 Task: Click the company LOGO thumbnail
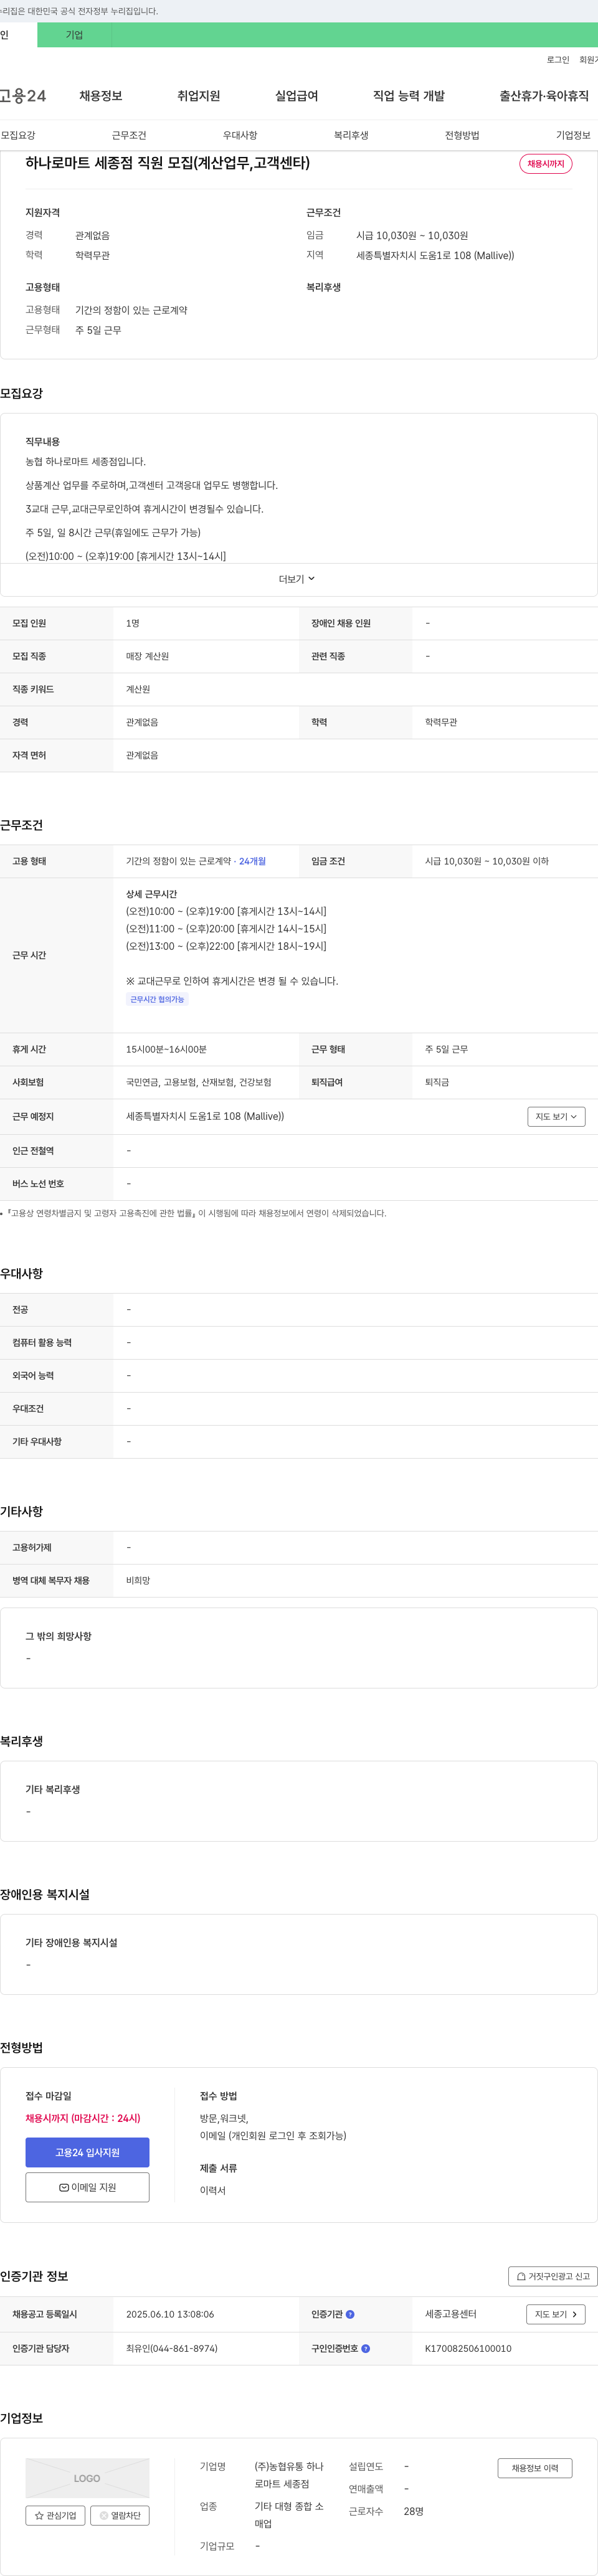pyautogui.click(x=87, y=2478)
